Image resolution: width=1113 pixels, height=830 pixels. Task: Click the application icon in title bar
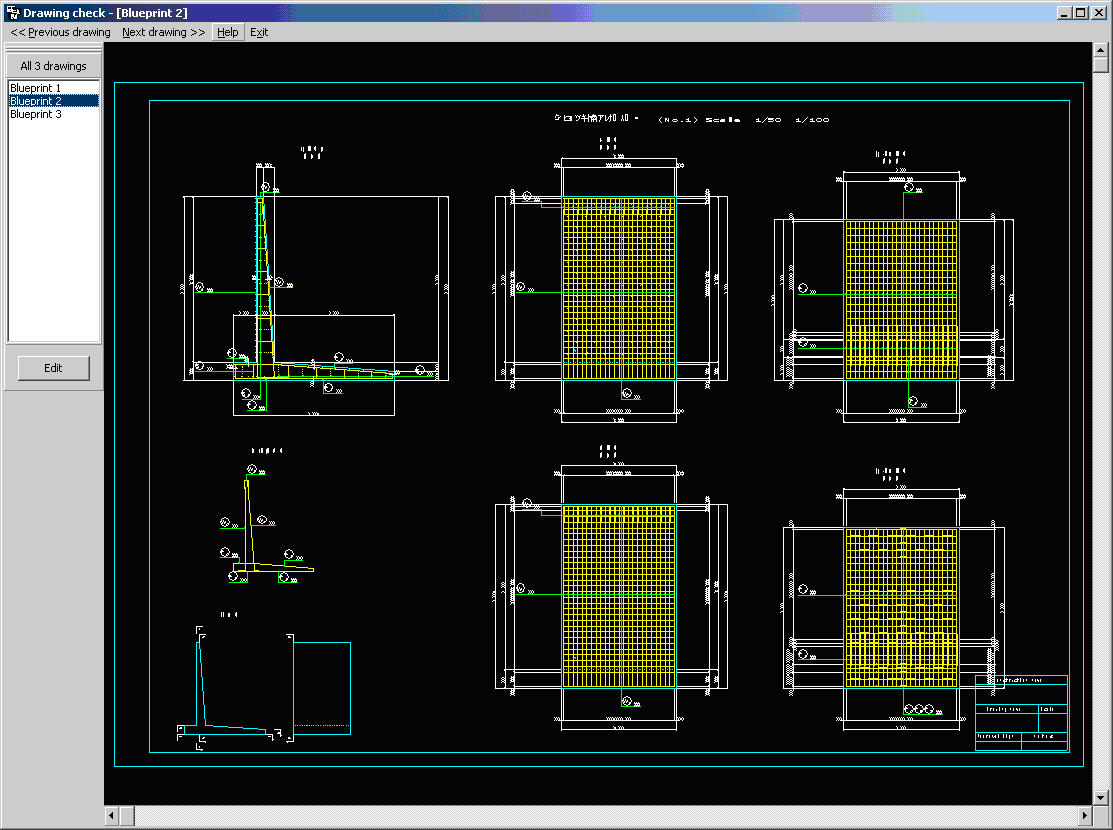tap(11, 13)
